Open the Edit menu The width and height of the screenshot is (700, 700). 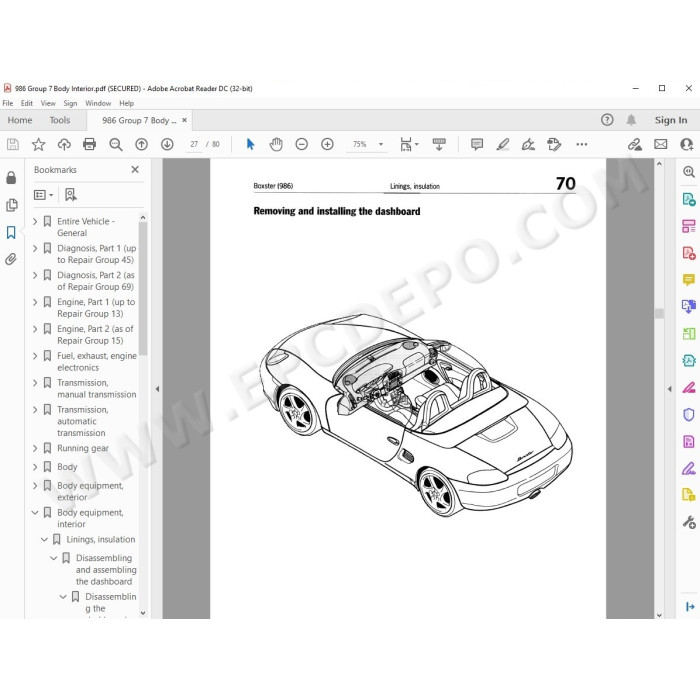point(27,103)
